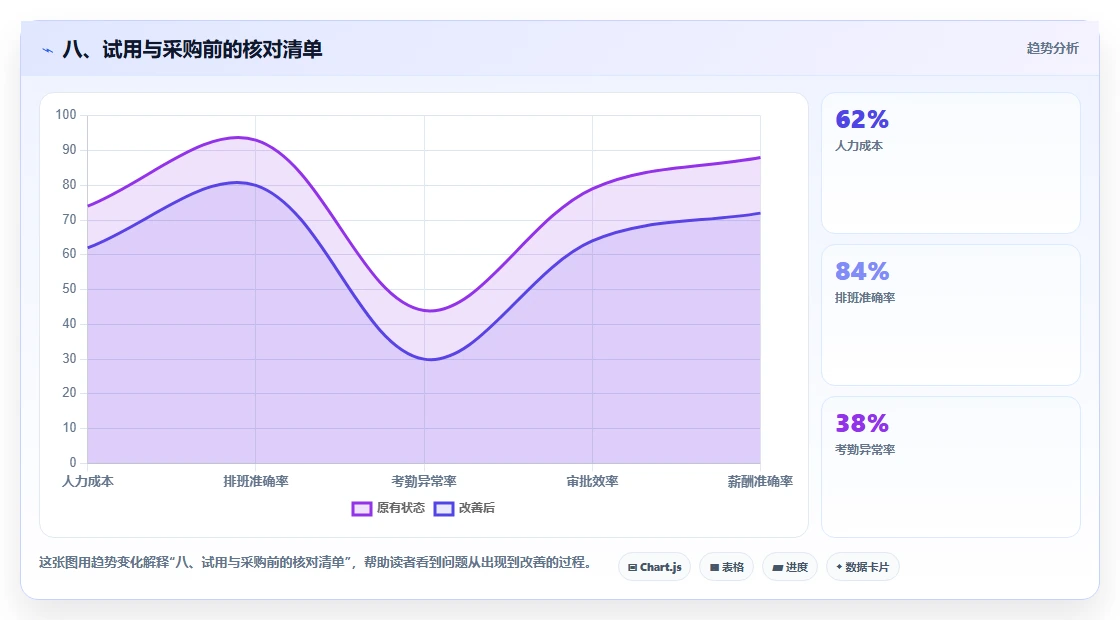
Task: Click the chart description sentence below the chart
Action: (x=315, y=563)
